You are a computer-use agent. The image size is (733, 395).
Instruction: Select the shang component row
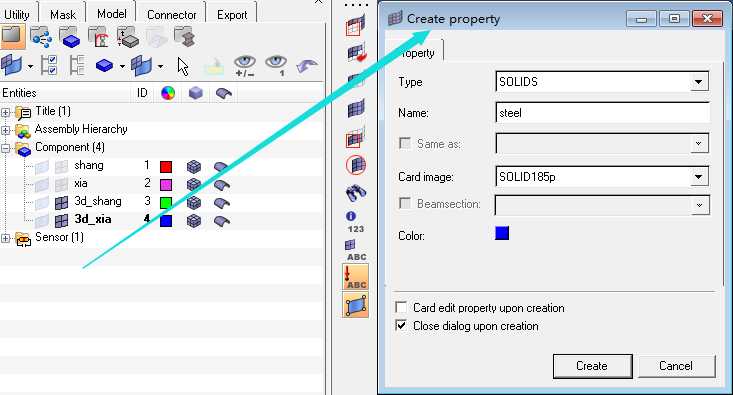[89, 165]
